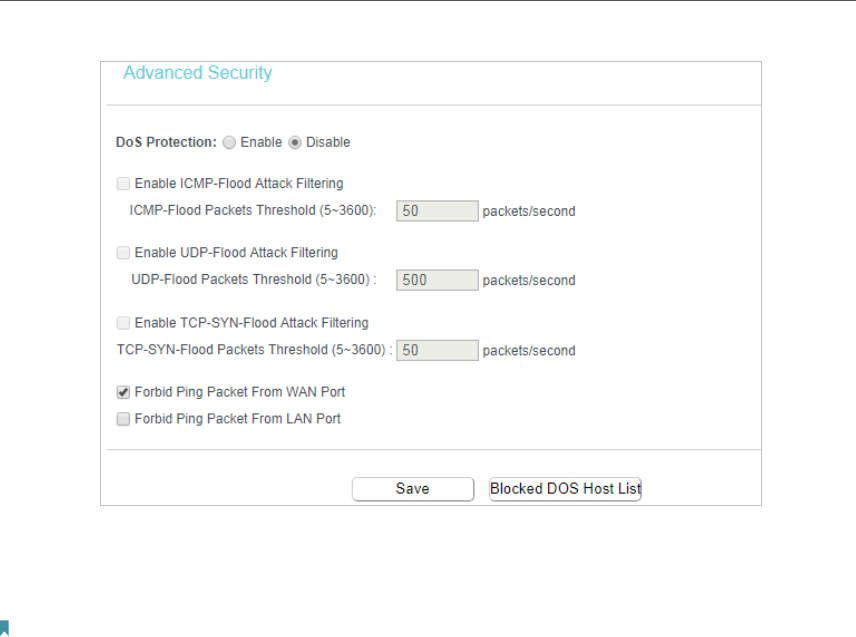Open the Blocked DOS Host List
This screenshot has width=856, height=637.
565,489
